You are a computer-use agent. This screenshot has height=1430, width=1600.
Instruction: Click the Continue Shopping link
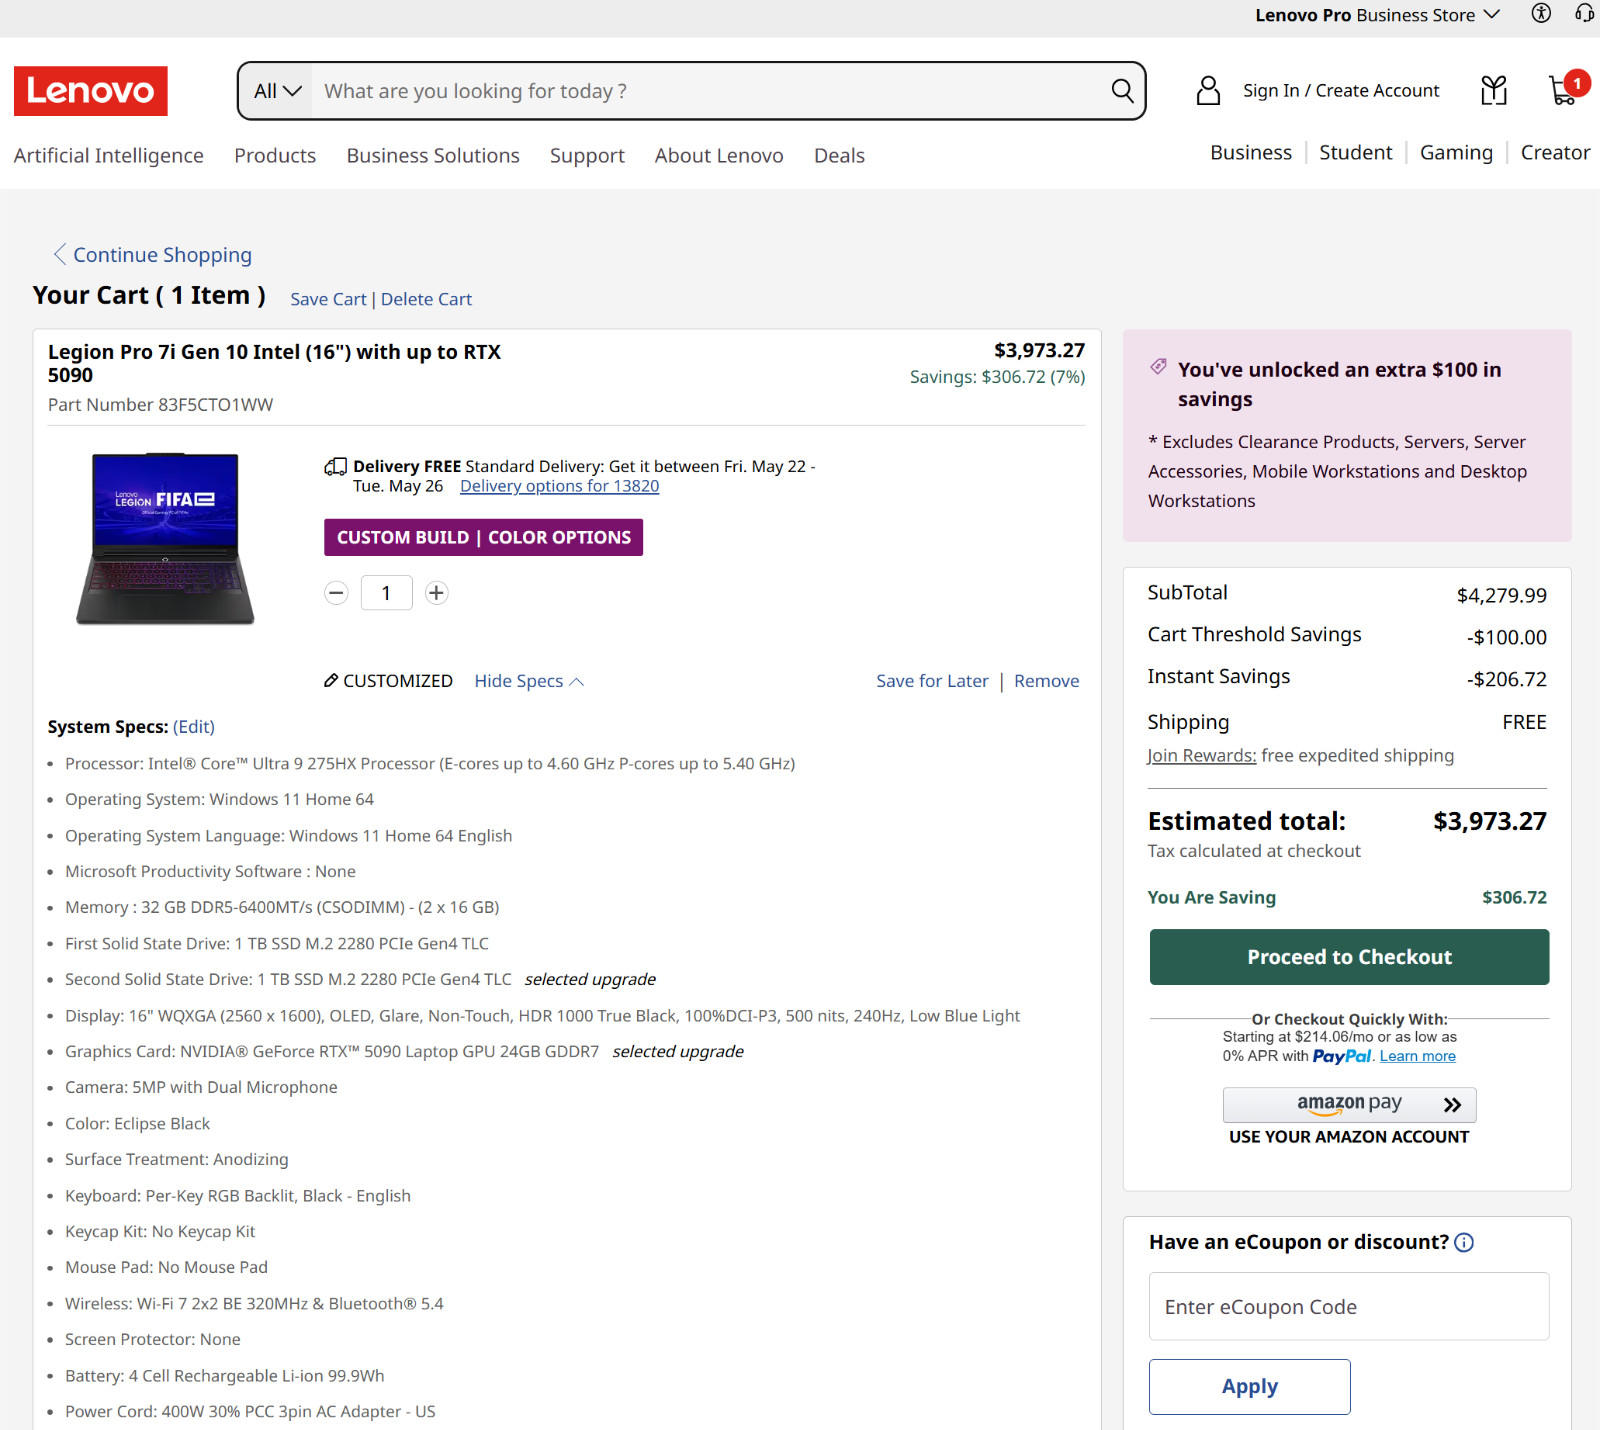[162, 255]
